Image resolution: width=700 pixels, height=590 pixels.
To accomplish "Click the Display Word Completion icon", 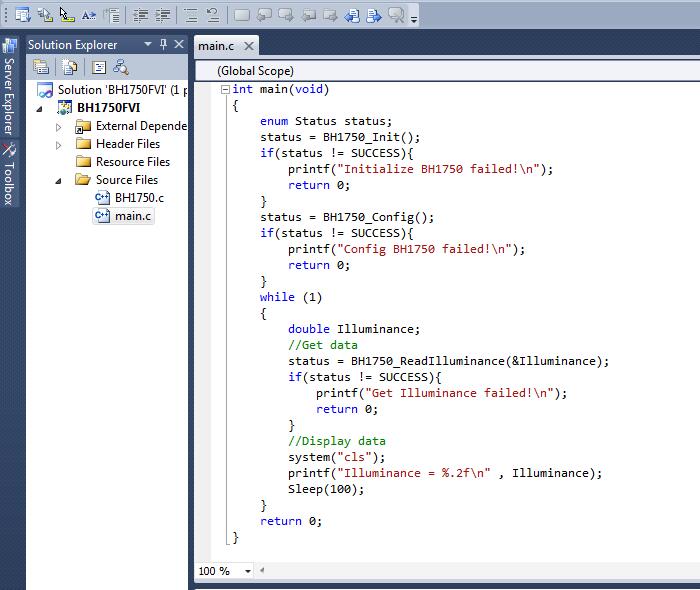I will click(88, 16).
